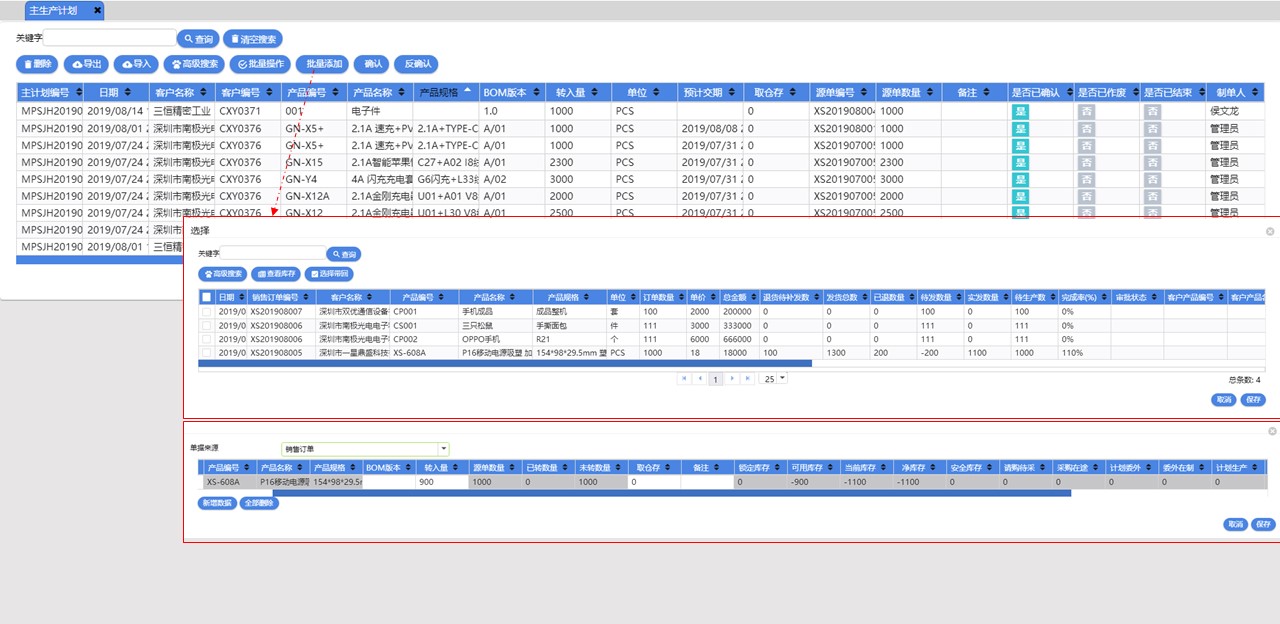The width and height of the screenshot is (1280, 624).
Task: Click the 新增数据 add data button
Action: 217,503
